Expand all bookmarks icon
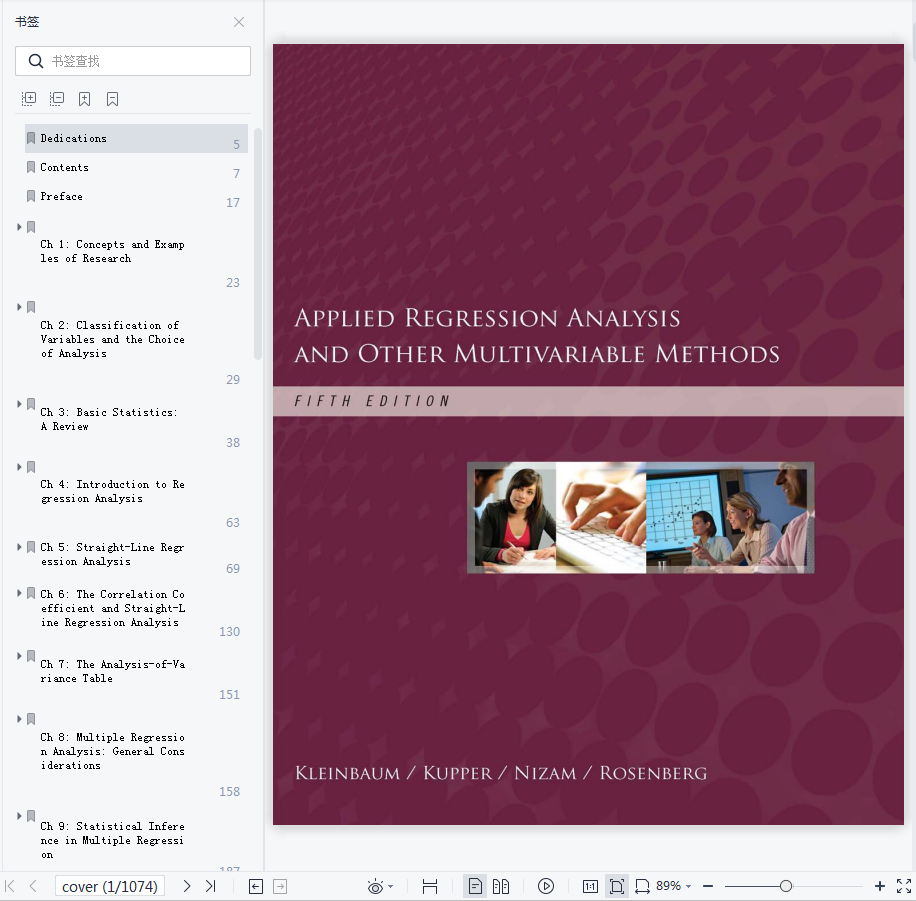 (29, 99)
